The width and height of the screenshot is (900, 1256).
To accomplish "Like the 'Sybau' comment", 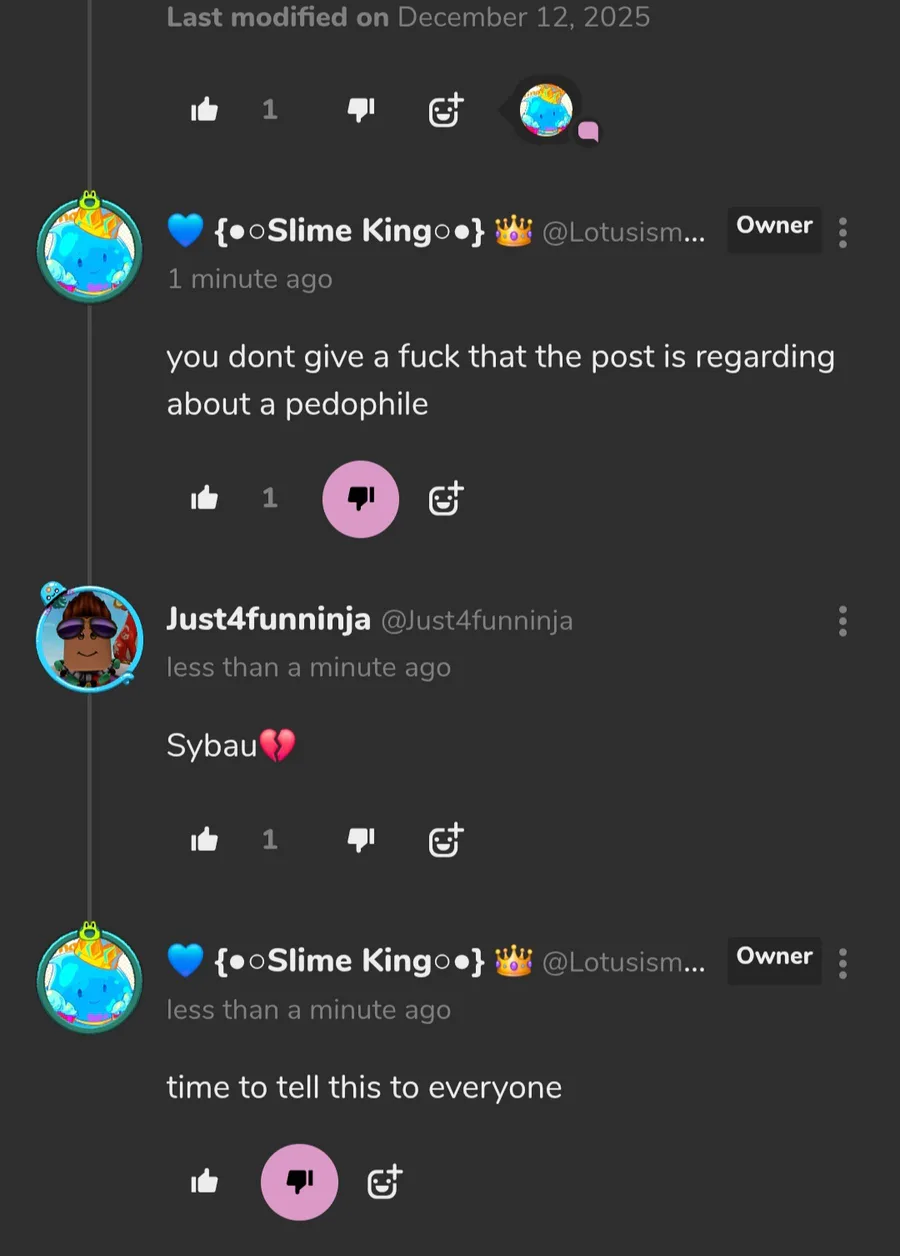I will coord(205,840).
